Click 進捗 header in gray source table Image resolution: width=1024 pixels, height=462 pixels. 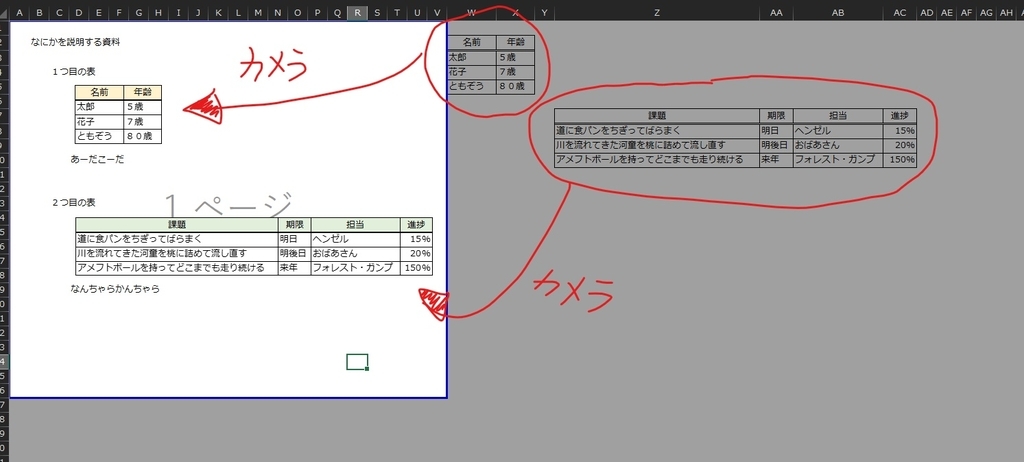pyautogui.click(x=900, y=116)
